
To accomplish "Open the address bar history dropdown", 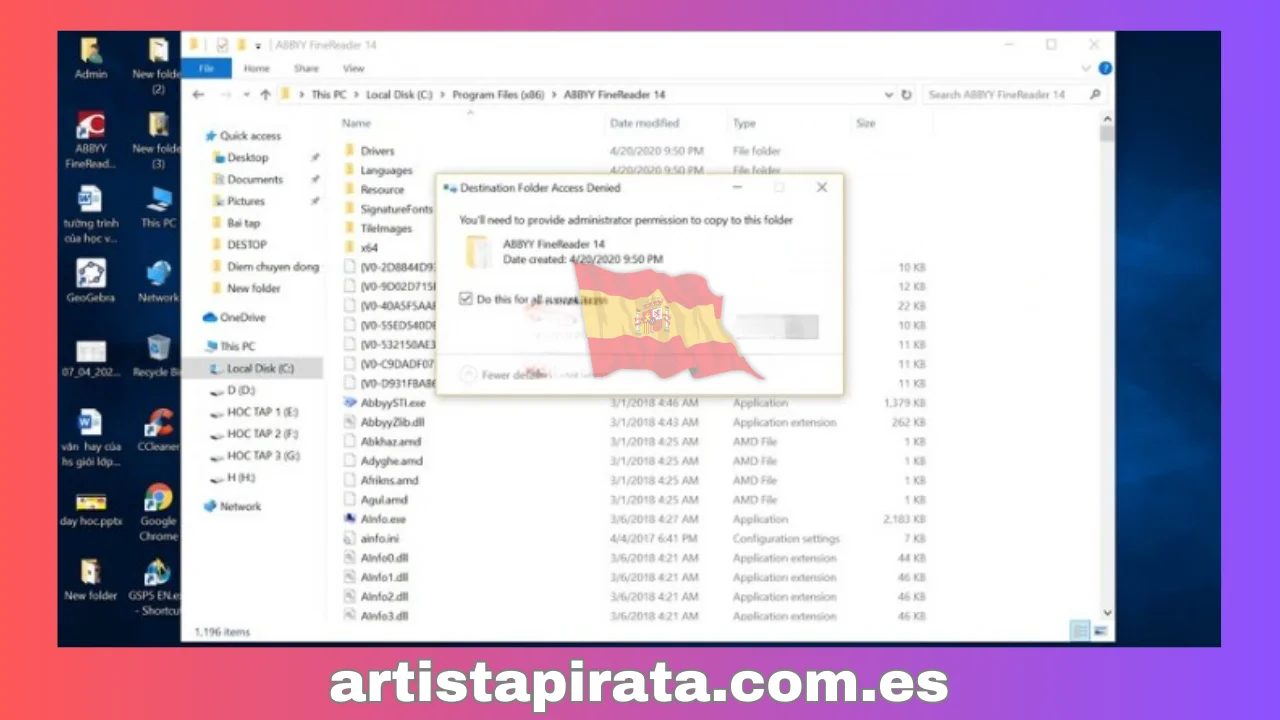I will (x=889, y=95).
